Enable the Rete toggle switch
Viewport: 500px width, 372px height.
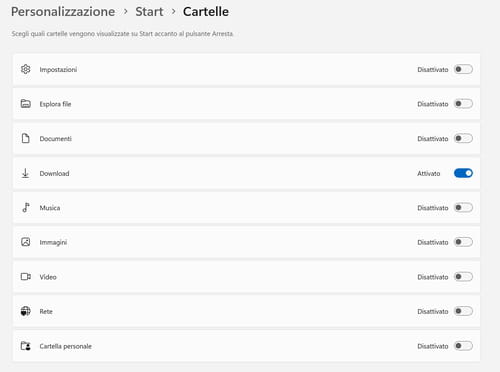(463, 311)
